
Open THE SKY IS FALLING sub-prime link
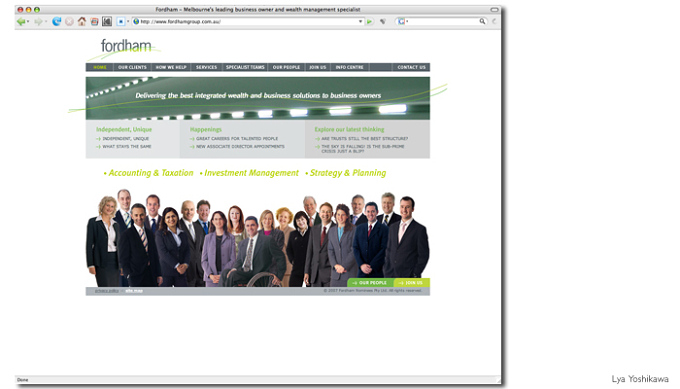[x=363, y=149]
